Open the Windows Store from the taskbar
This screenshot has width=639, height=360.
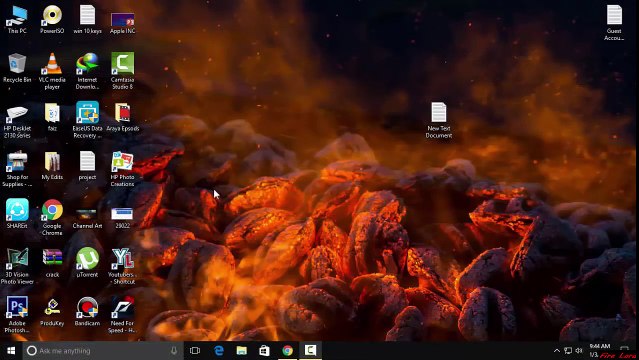coord(264,351)
